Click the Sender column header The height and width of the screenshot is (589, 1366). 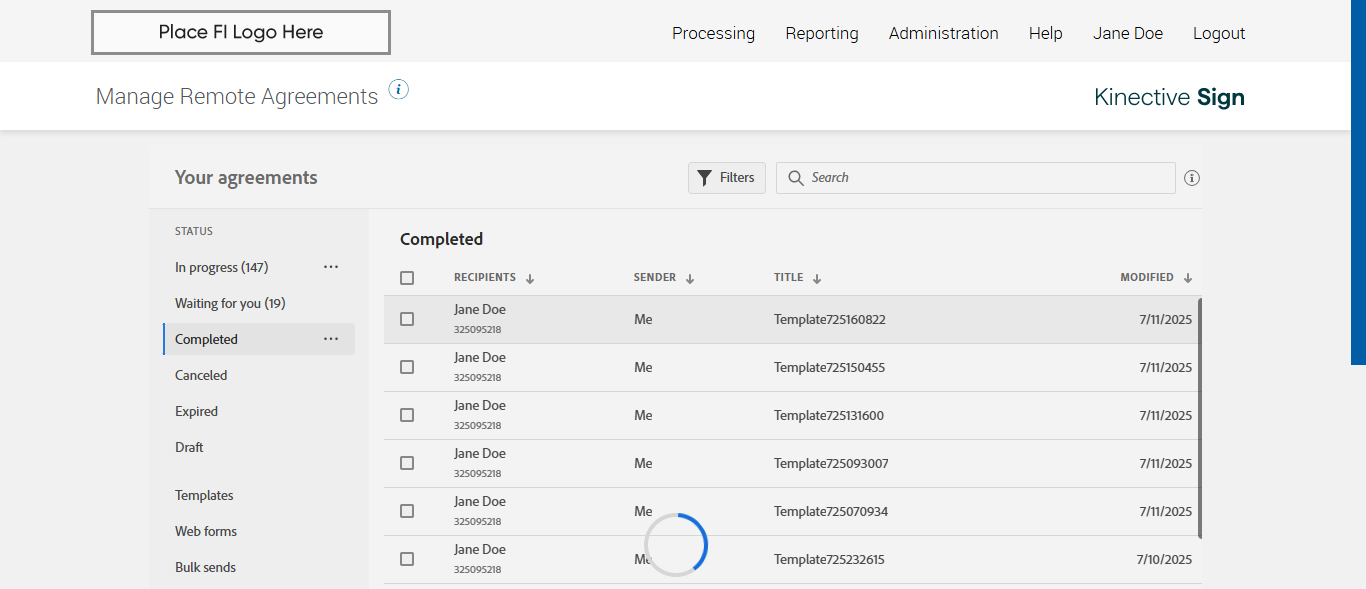655,278
